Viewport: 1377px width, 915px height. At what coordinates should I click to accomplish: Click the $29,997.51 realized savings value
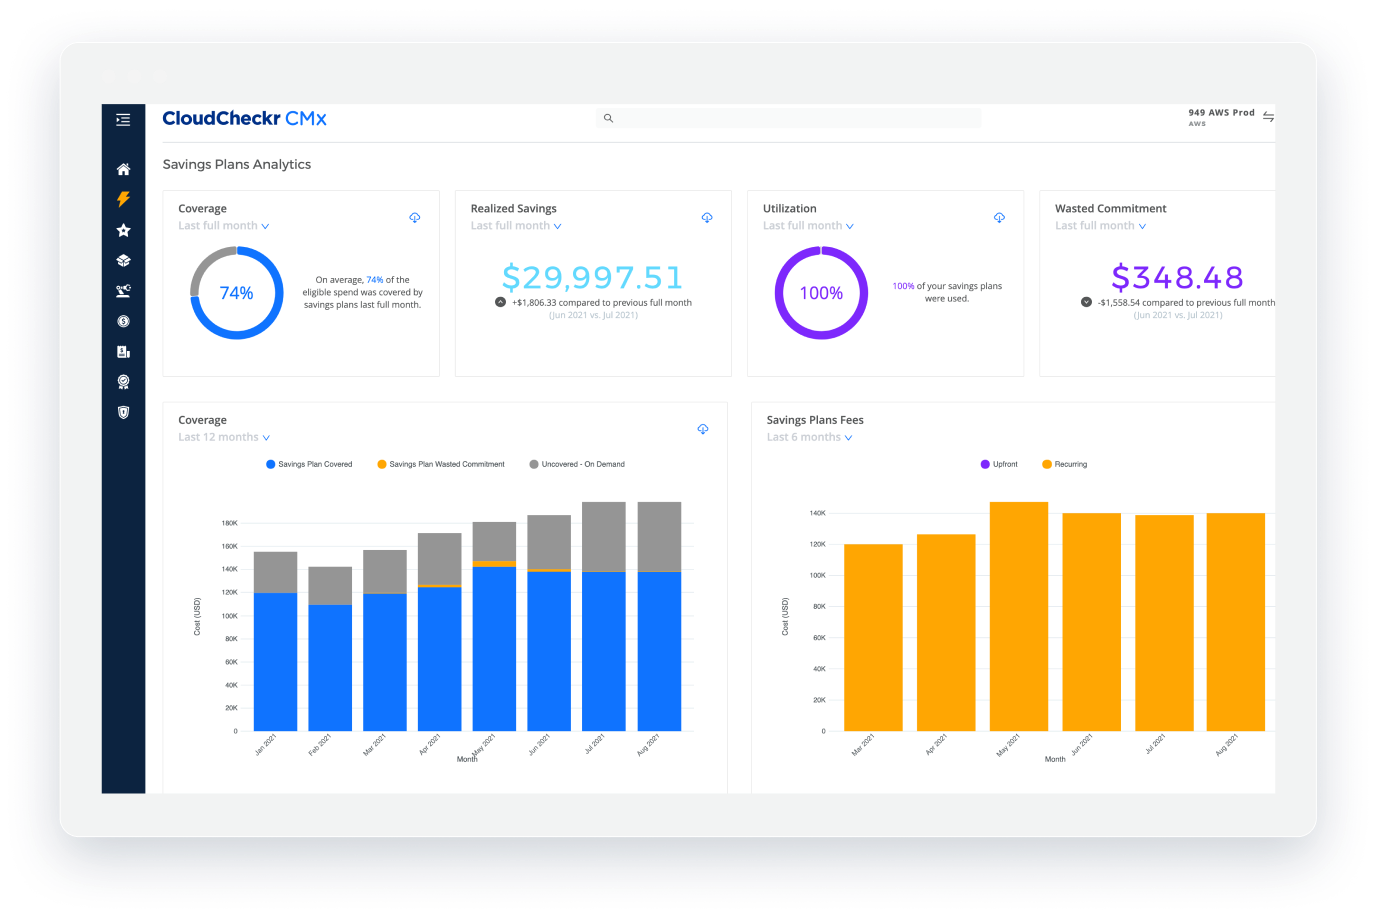tap(592, 277)
